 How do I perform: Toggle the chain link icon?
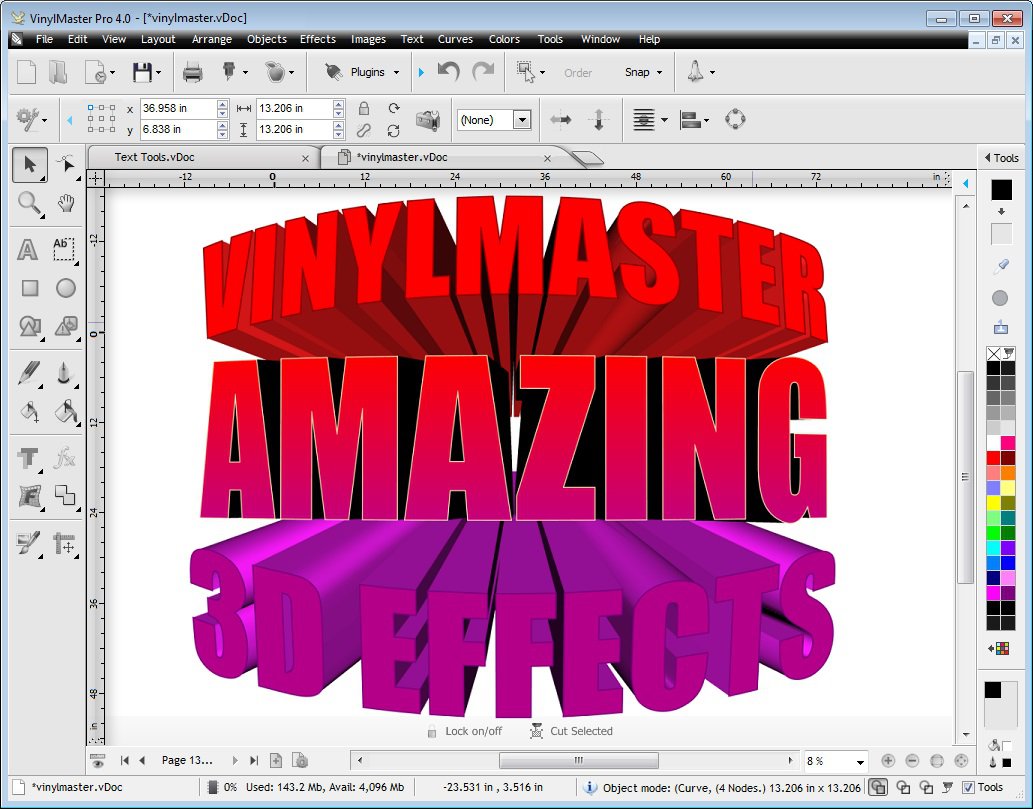coord(364,130)
